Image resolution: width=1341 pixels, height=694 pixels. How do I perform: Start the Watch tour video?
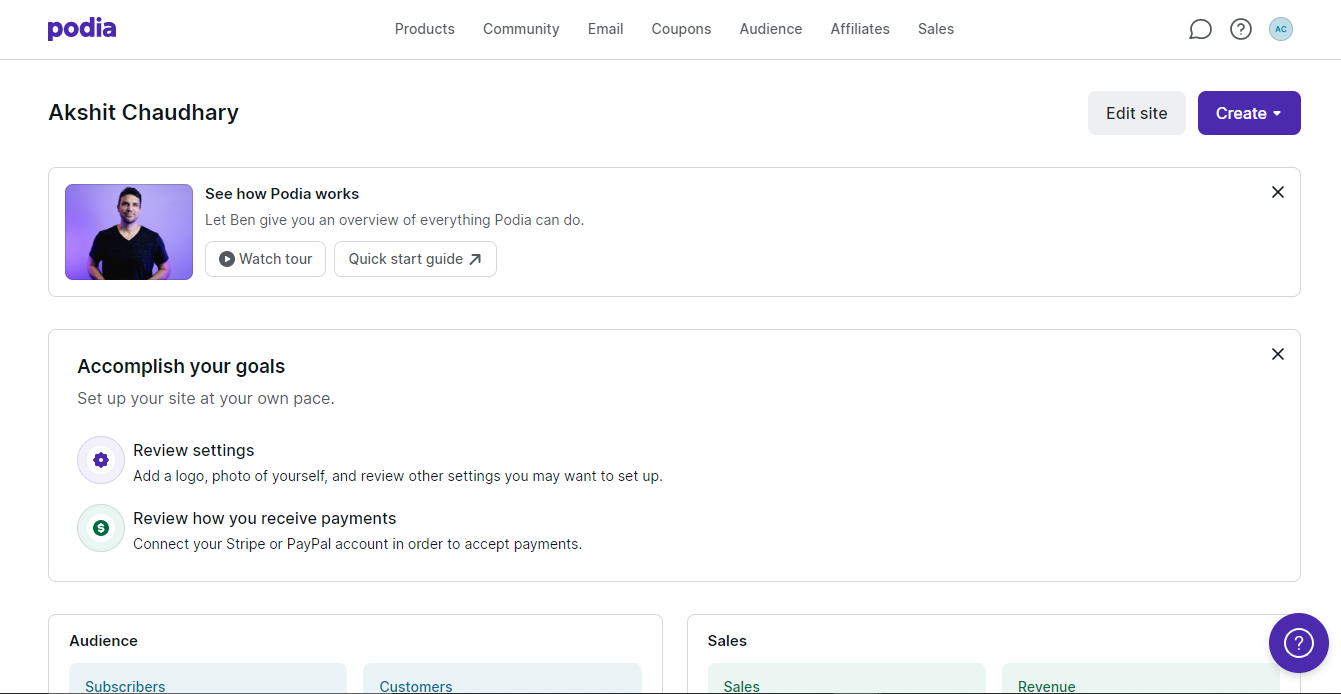point(265,259)
